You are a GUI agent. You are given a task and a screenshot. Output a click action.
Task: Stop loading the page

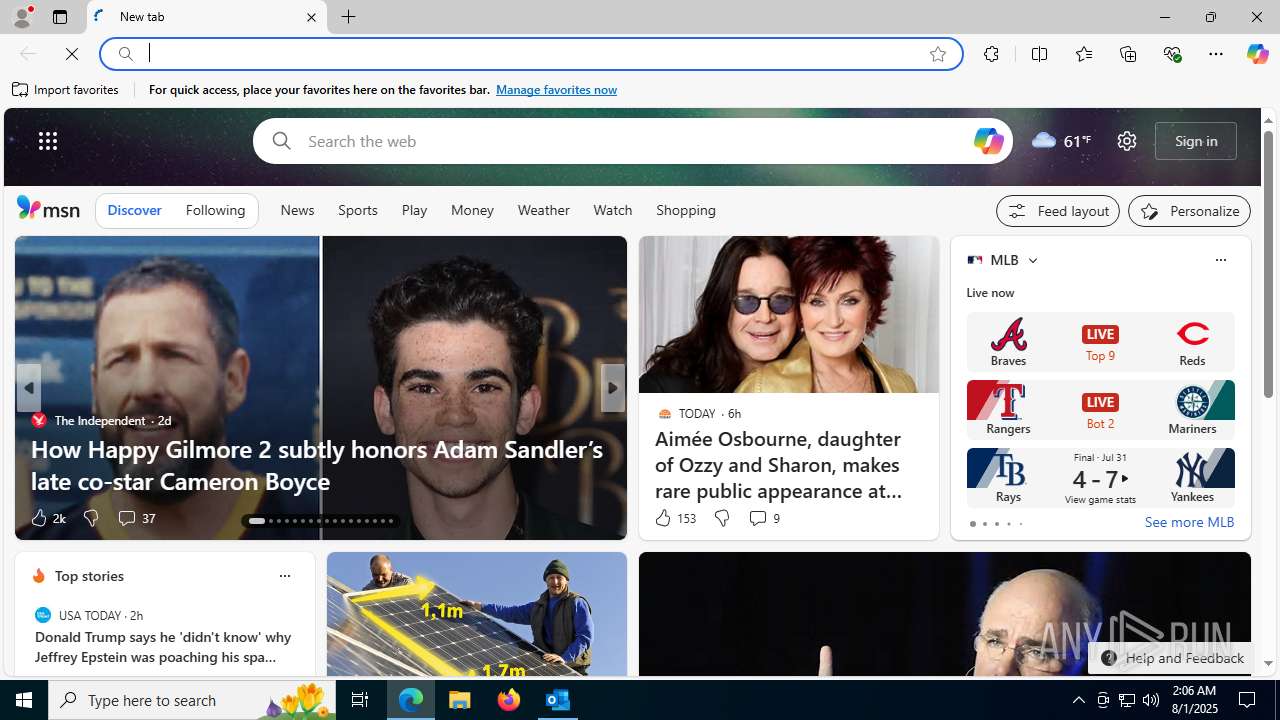(72, 54)
